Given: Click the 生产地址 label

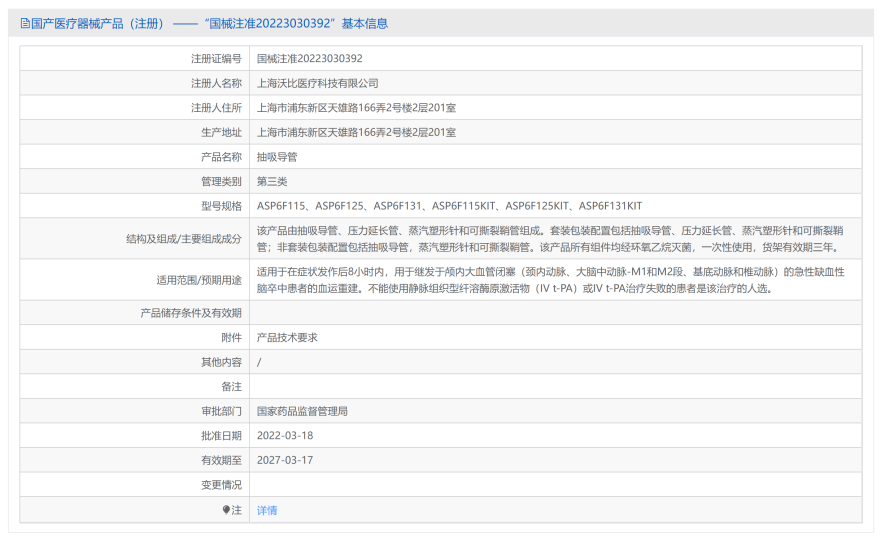Looking at the screenshot, I should (221, 132).
